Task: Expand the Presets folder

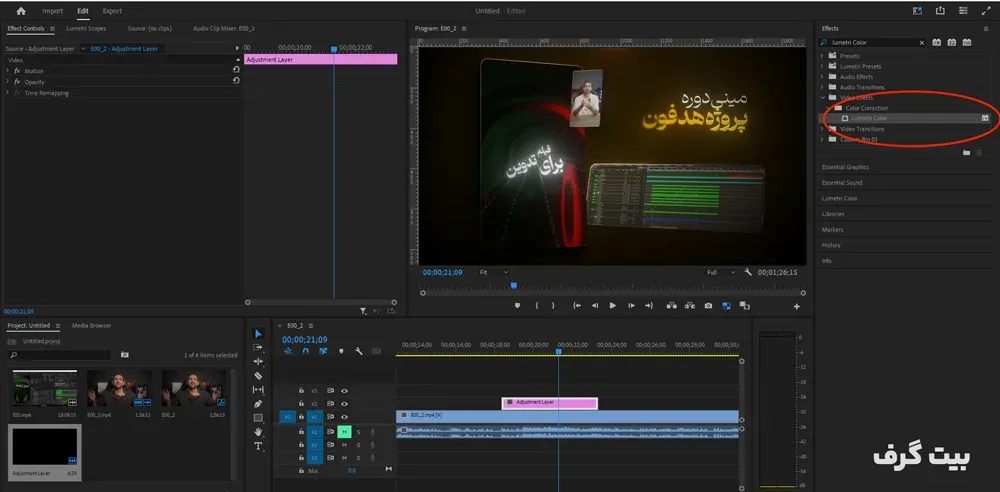Action: (823, 56)
